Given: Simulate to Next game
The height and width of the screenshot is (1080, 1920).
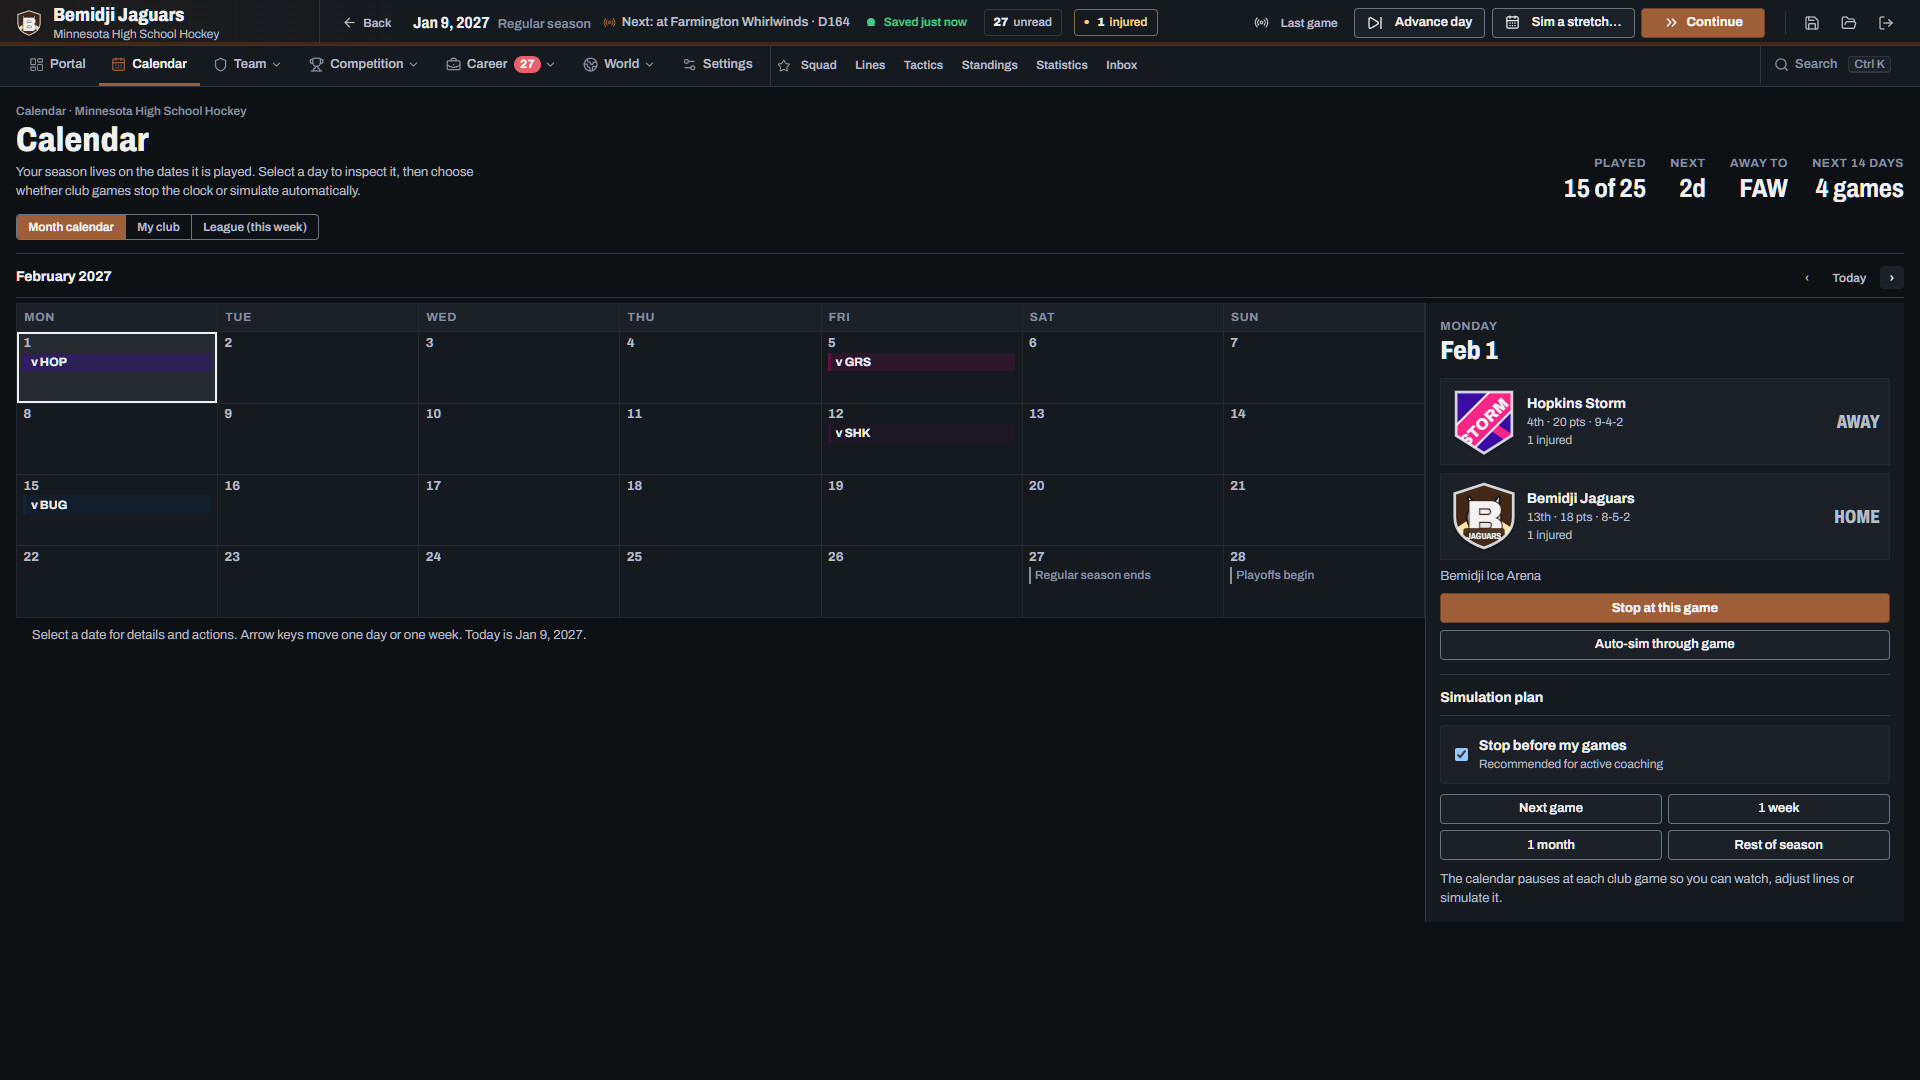Looking at the screenshot, I should pos(1550,808).
